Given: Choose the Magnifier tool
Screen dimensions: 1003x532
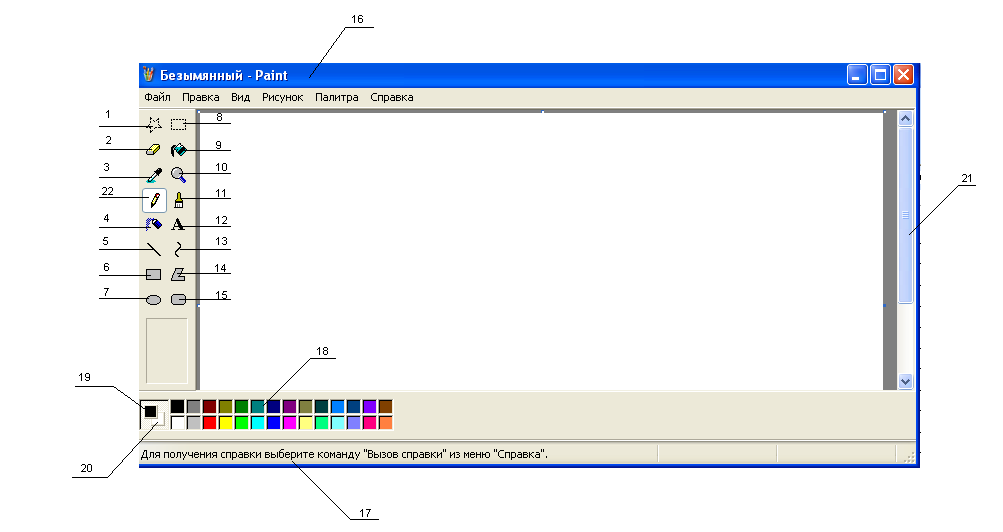Looking at the screenshot, I should point(178,175).
